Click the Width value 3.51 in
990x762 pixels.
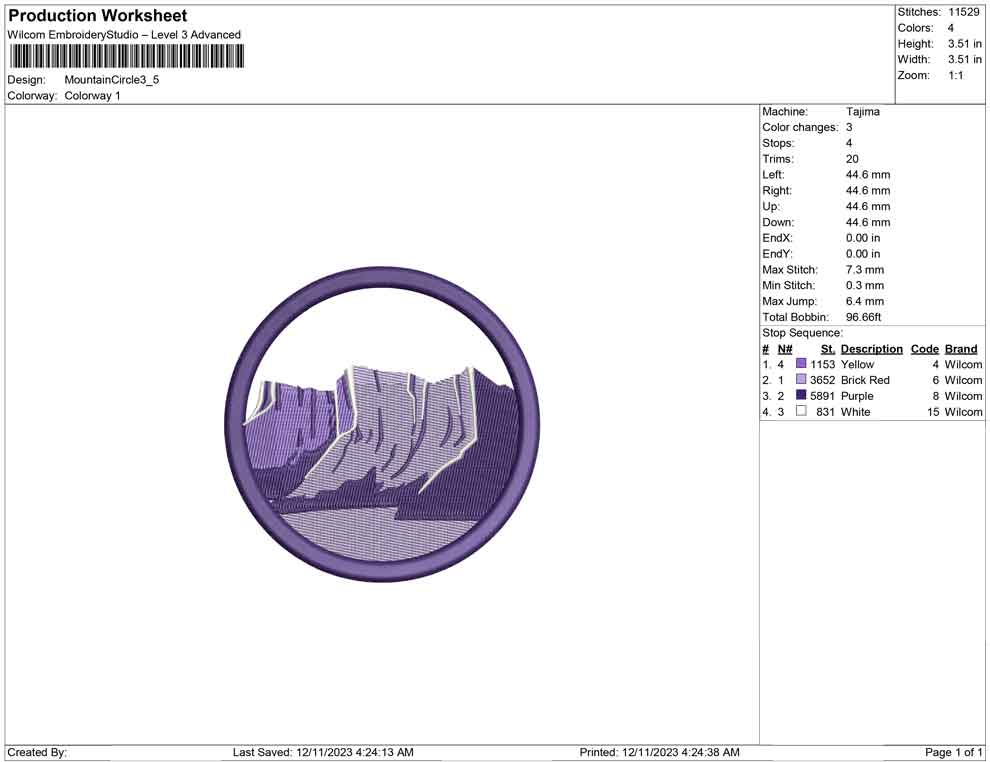click(965, 59)
